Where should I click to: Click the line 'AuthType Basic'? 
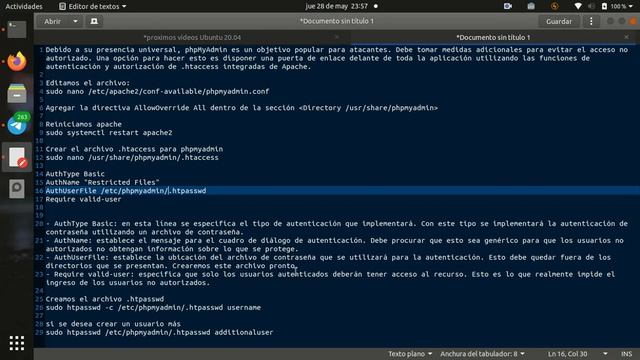pos(75,174)
